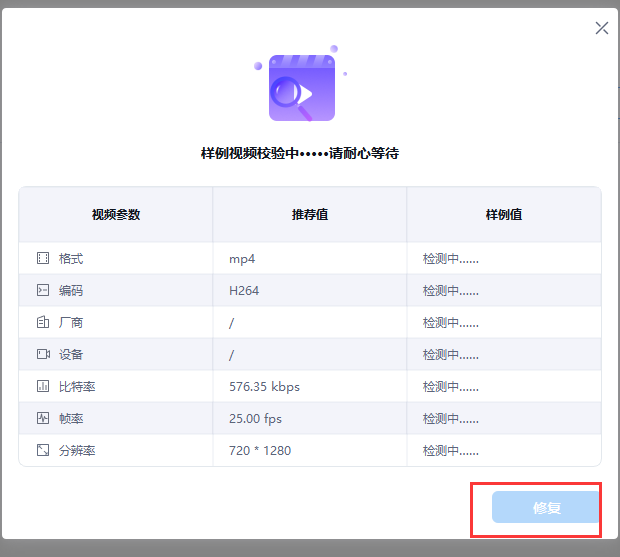Click the 帧率 row label
The height and width of the screenshot is (557, 620).
pos(71,419)
